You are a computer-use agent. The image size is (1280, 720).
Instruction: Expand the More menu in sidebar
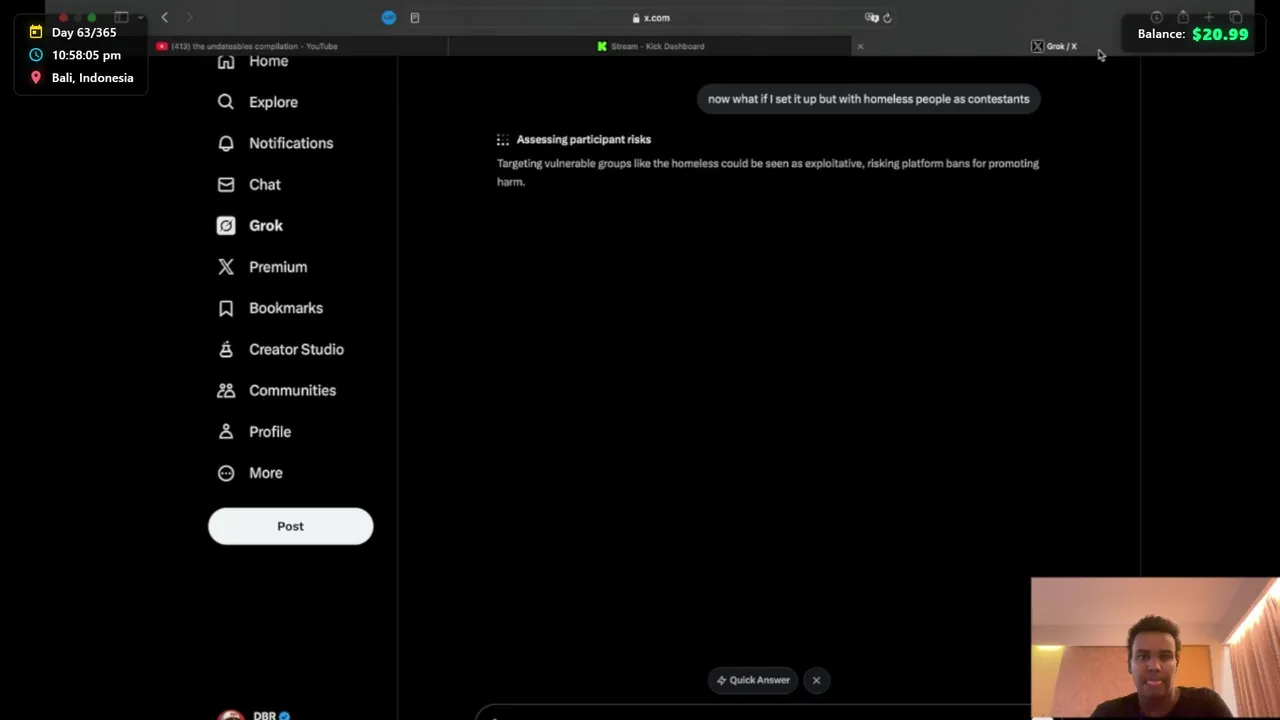click(x=251, y=473)
